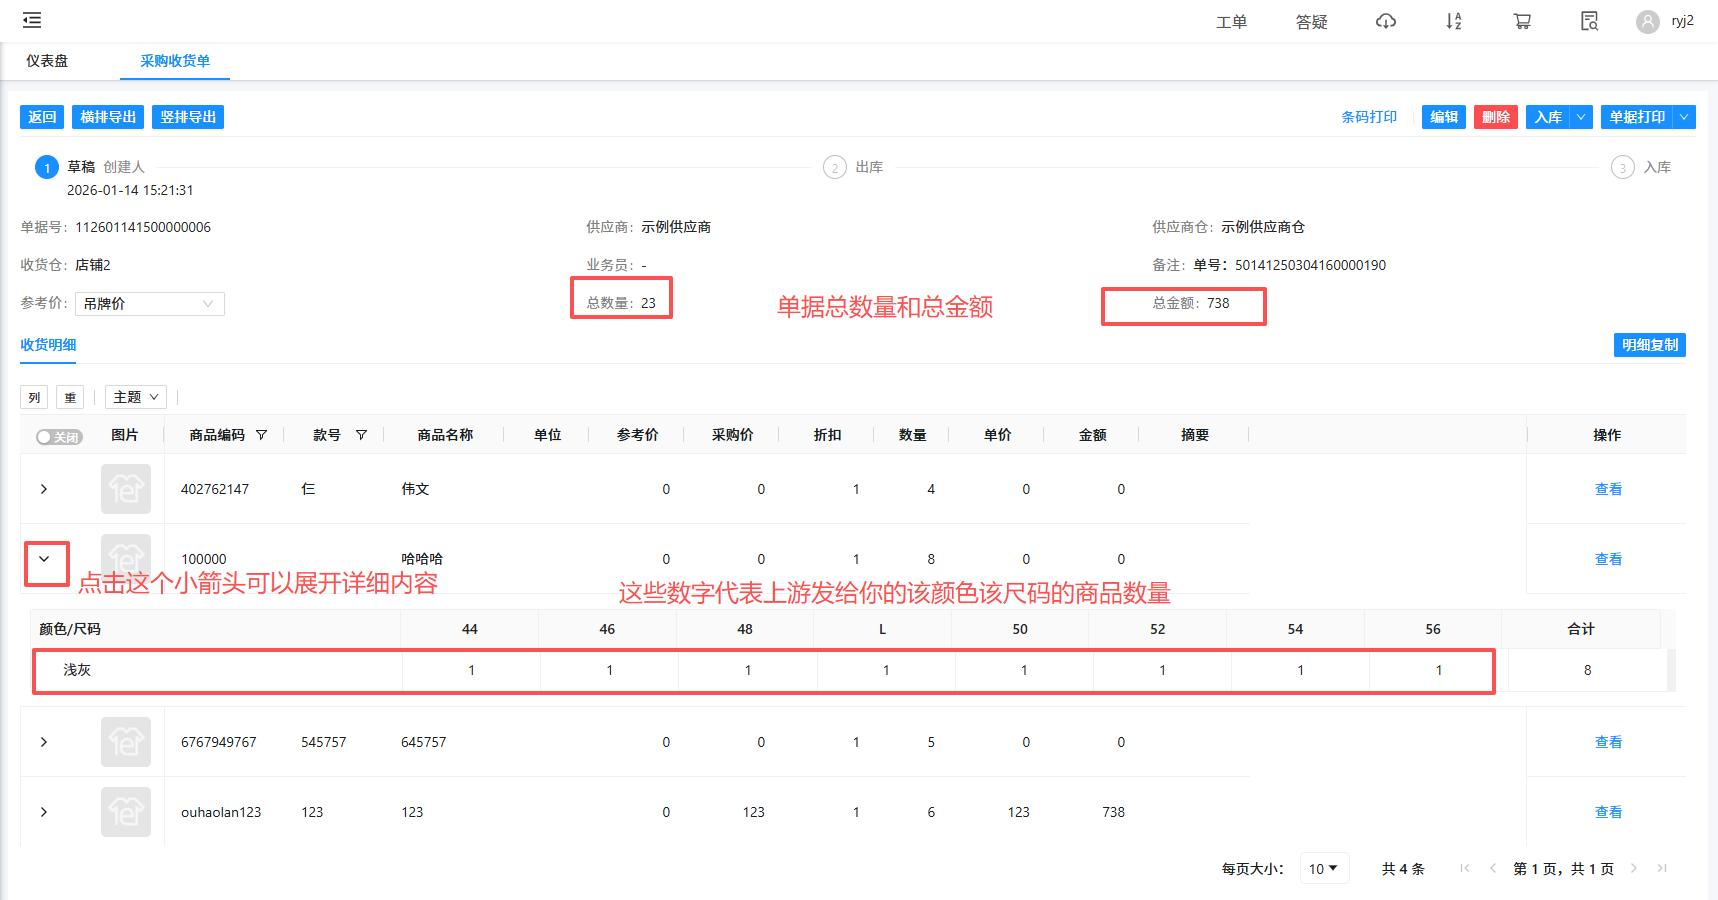Open the cloud download icon
The width and height of the screenshot is (1718, 900).
[x=1385, y=21]
